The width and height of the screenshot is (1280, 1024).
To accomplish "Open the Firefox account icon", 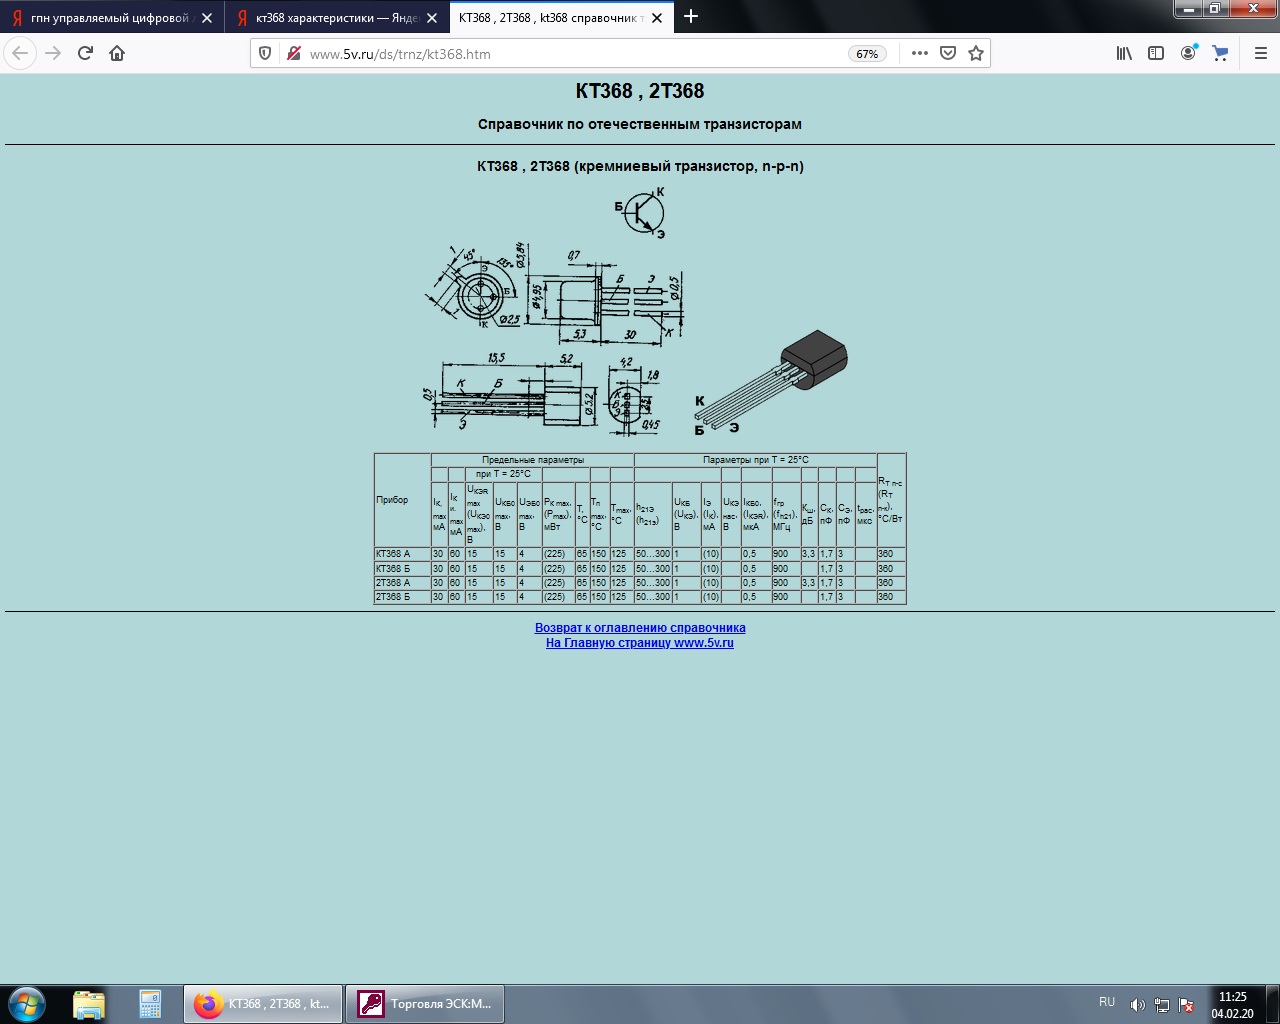I will click(1188, 54).
